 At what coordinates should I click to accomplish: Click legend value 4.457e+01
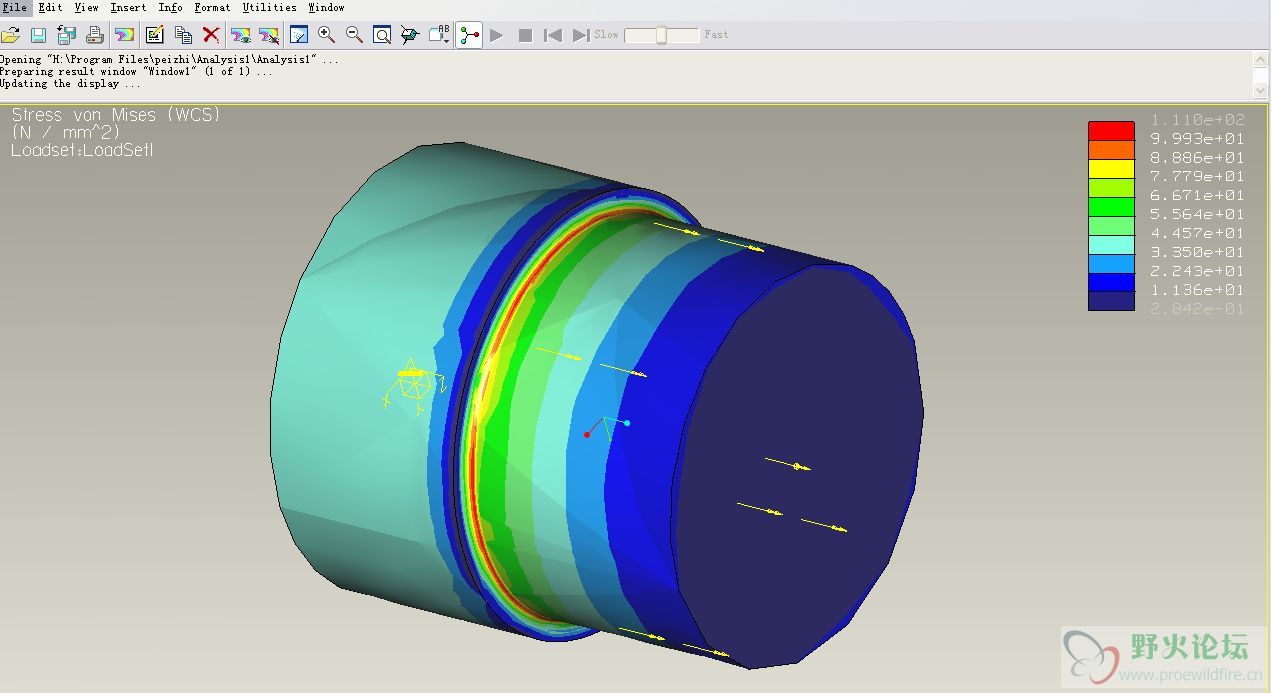click(1198, 234)
